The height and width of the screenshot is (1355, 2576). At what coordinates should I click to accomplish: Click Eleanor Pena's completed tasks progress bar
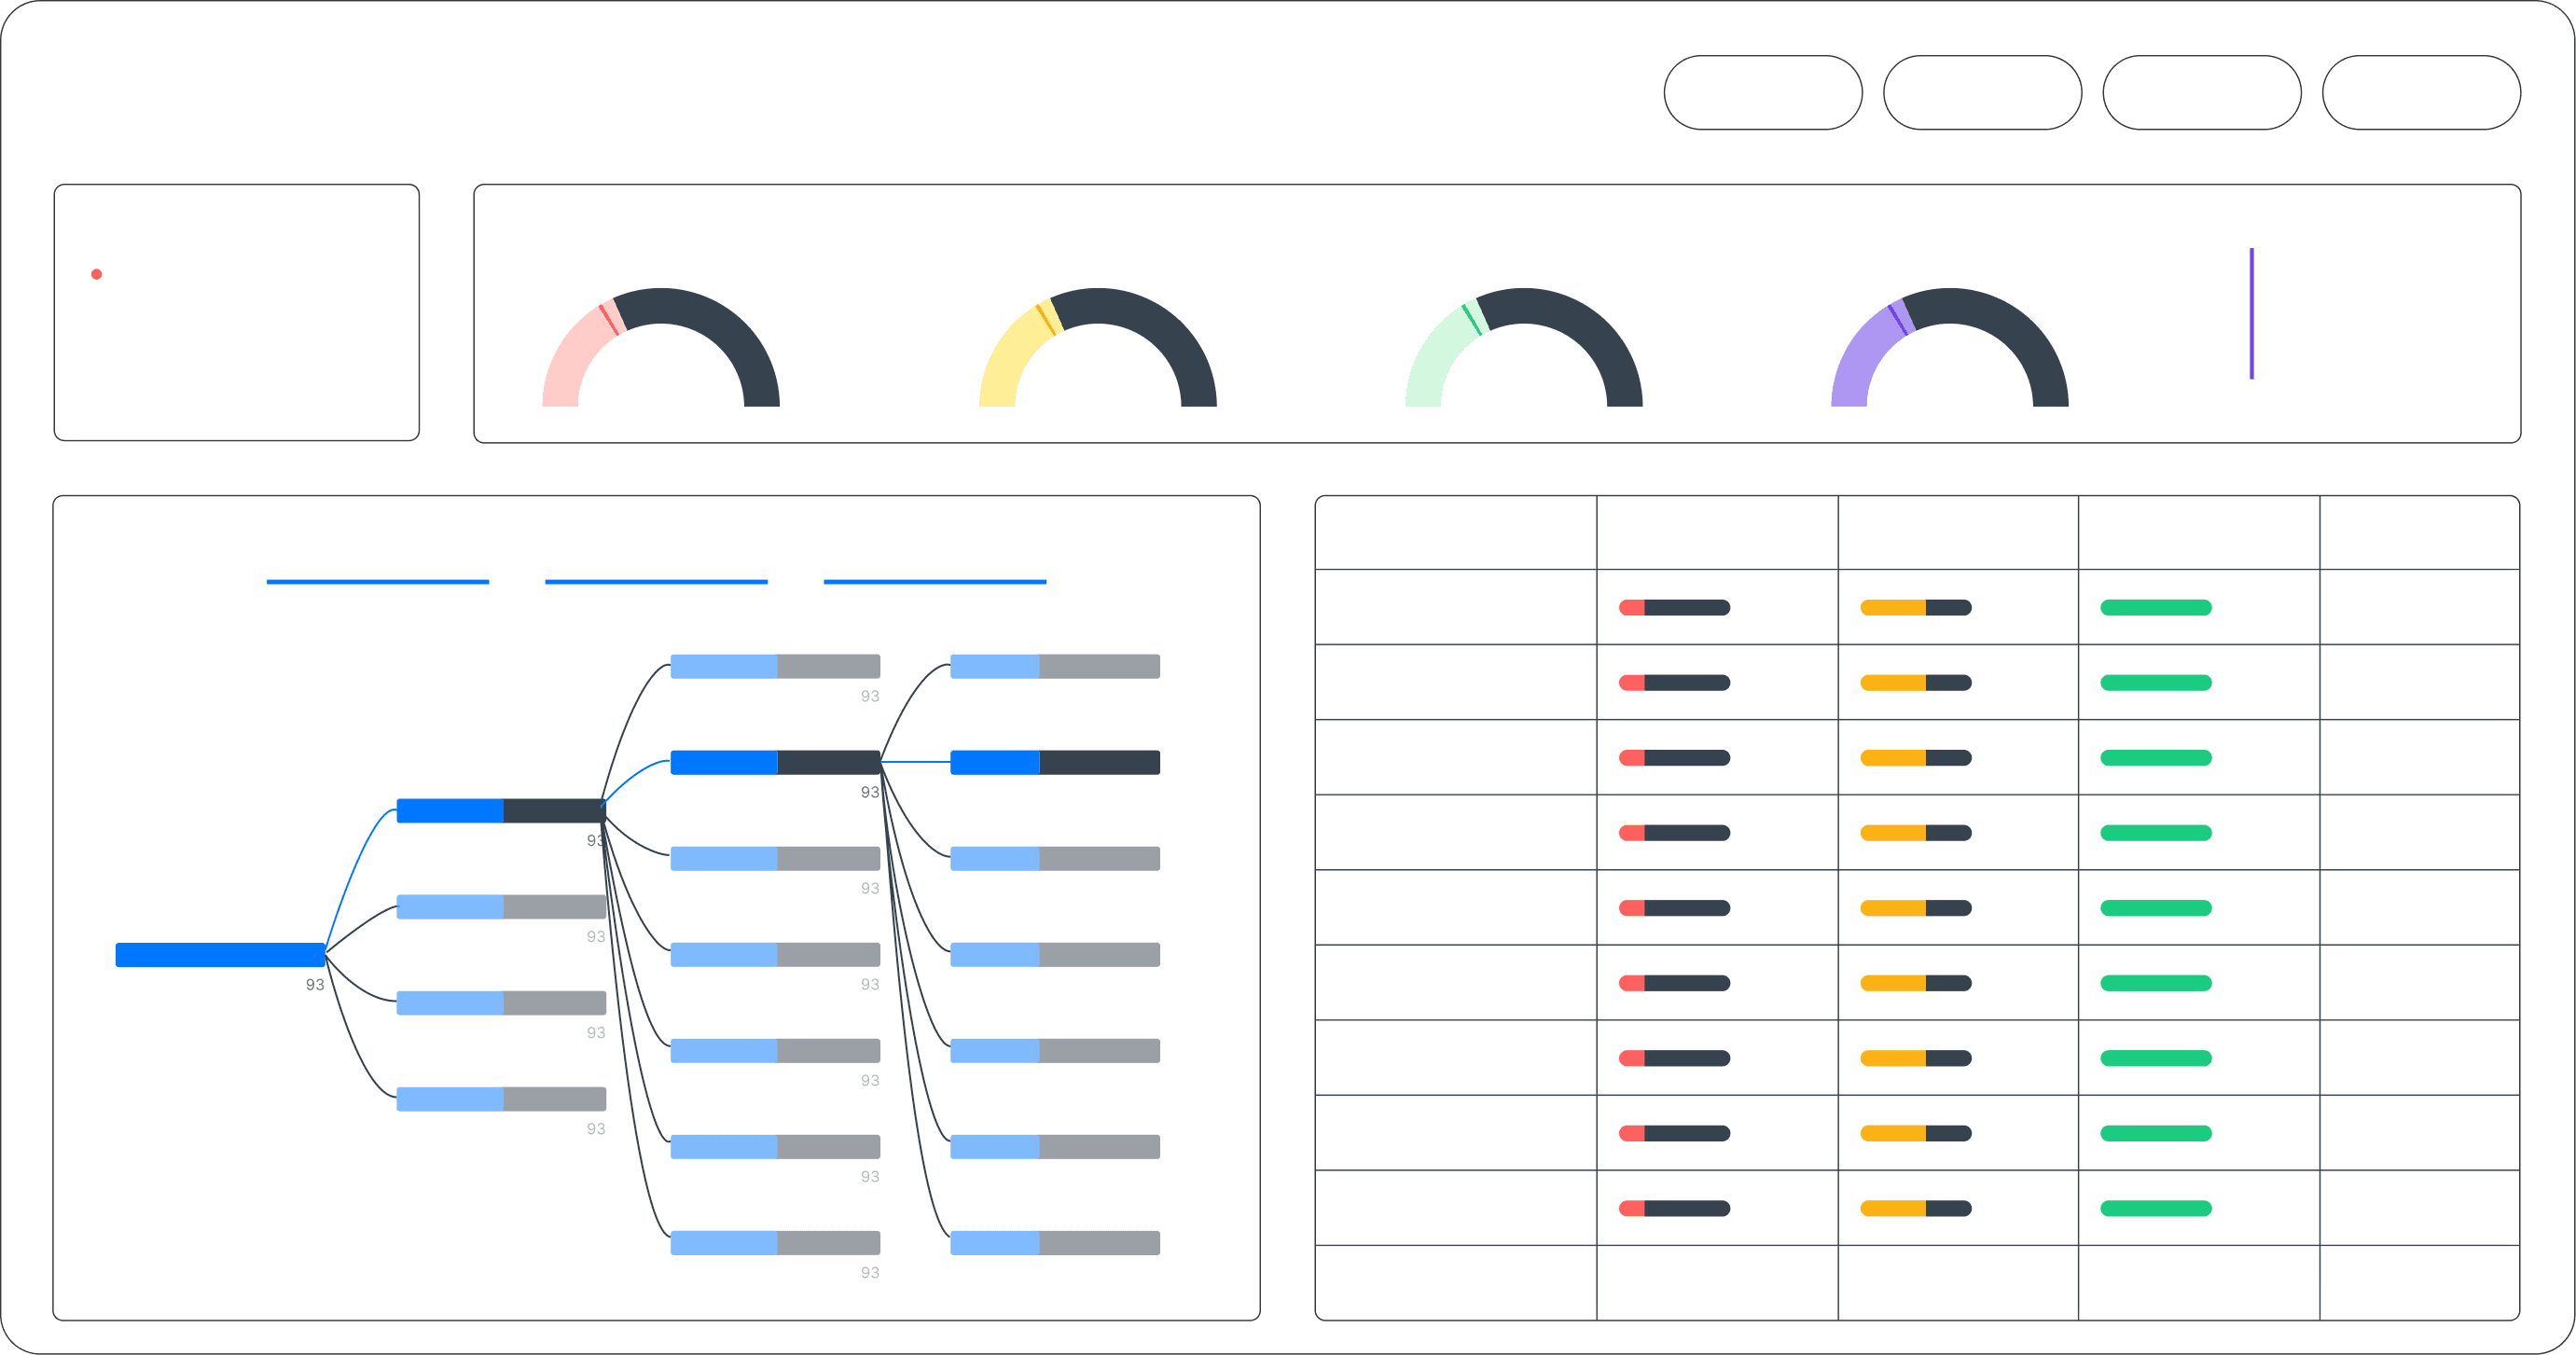tap(2156, 607)
